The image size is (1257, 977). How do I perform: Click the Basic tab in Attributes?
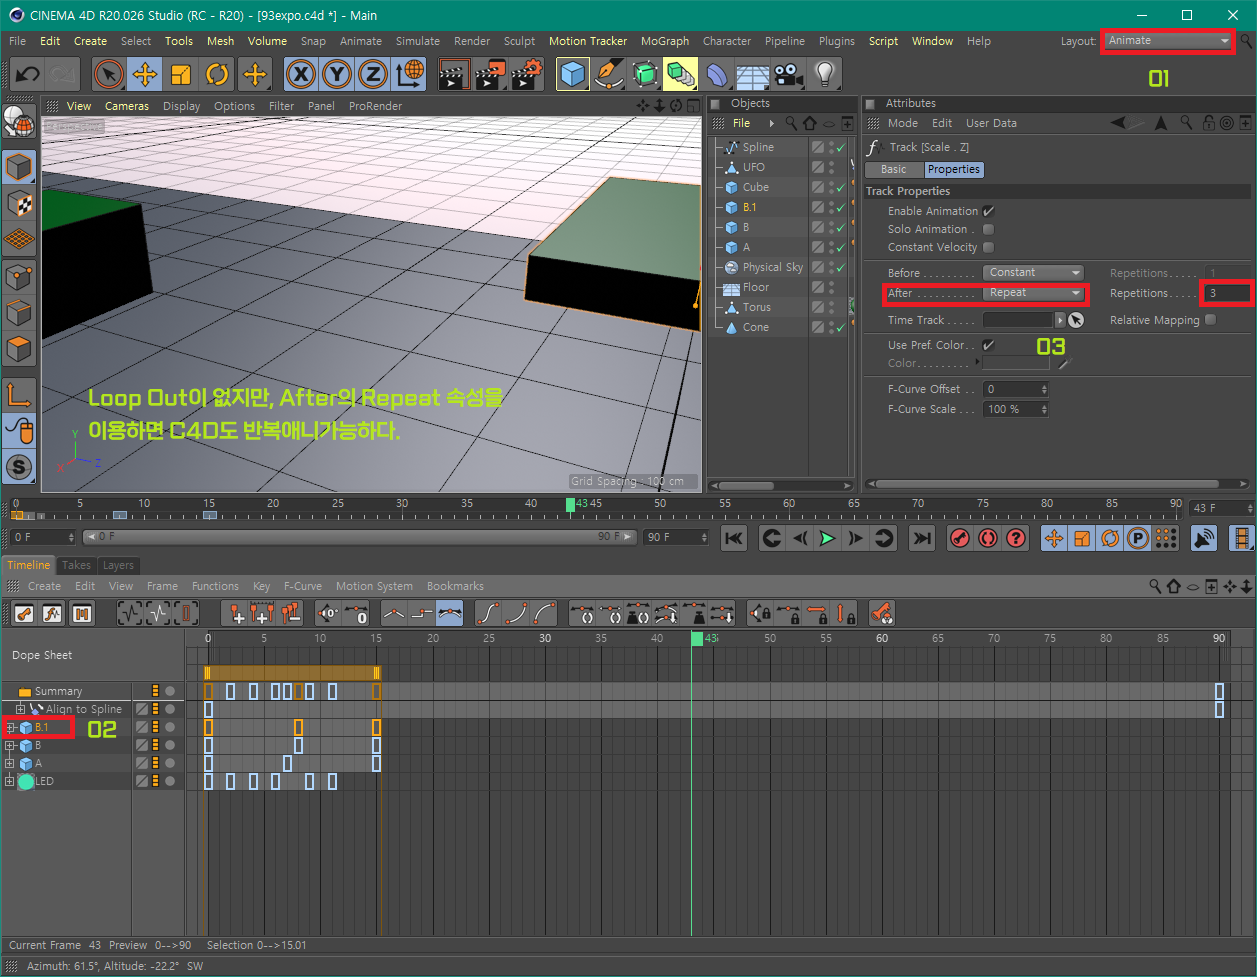click(894, 170)
